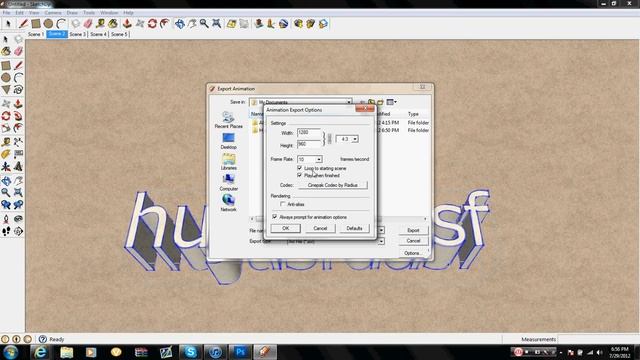Switch to the Scene 5 tab
This screenshot has width=640, height=360.
coord(119,34)
